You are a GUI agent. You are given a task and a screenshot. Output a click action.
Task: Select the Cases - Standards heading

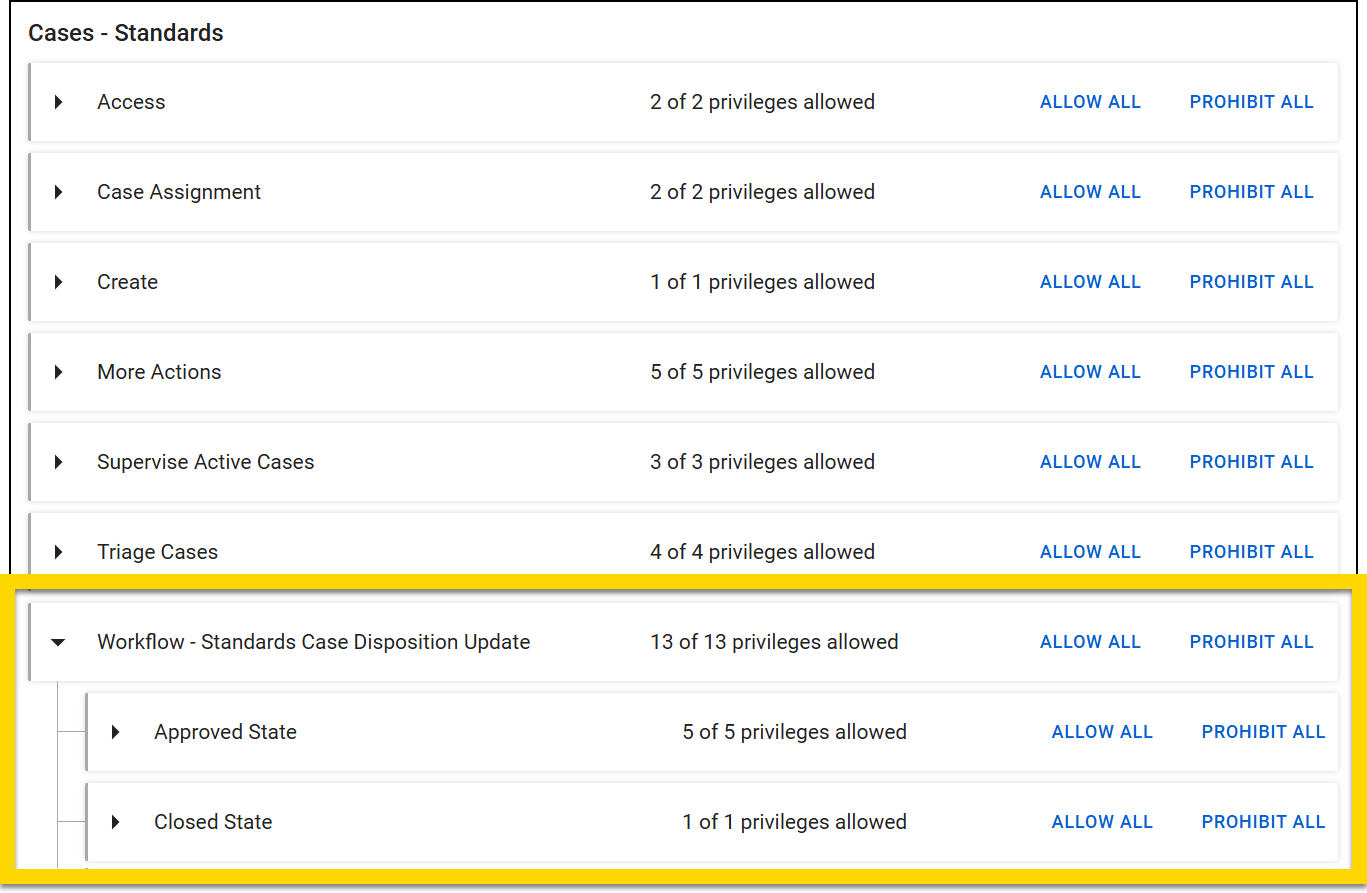[x=125, y=32]
